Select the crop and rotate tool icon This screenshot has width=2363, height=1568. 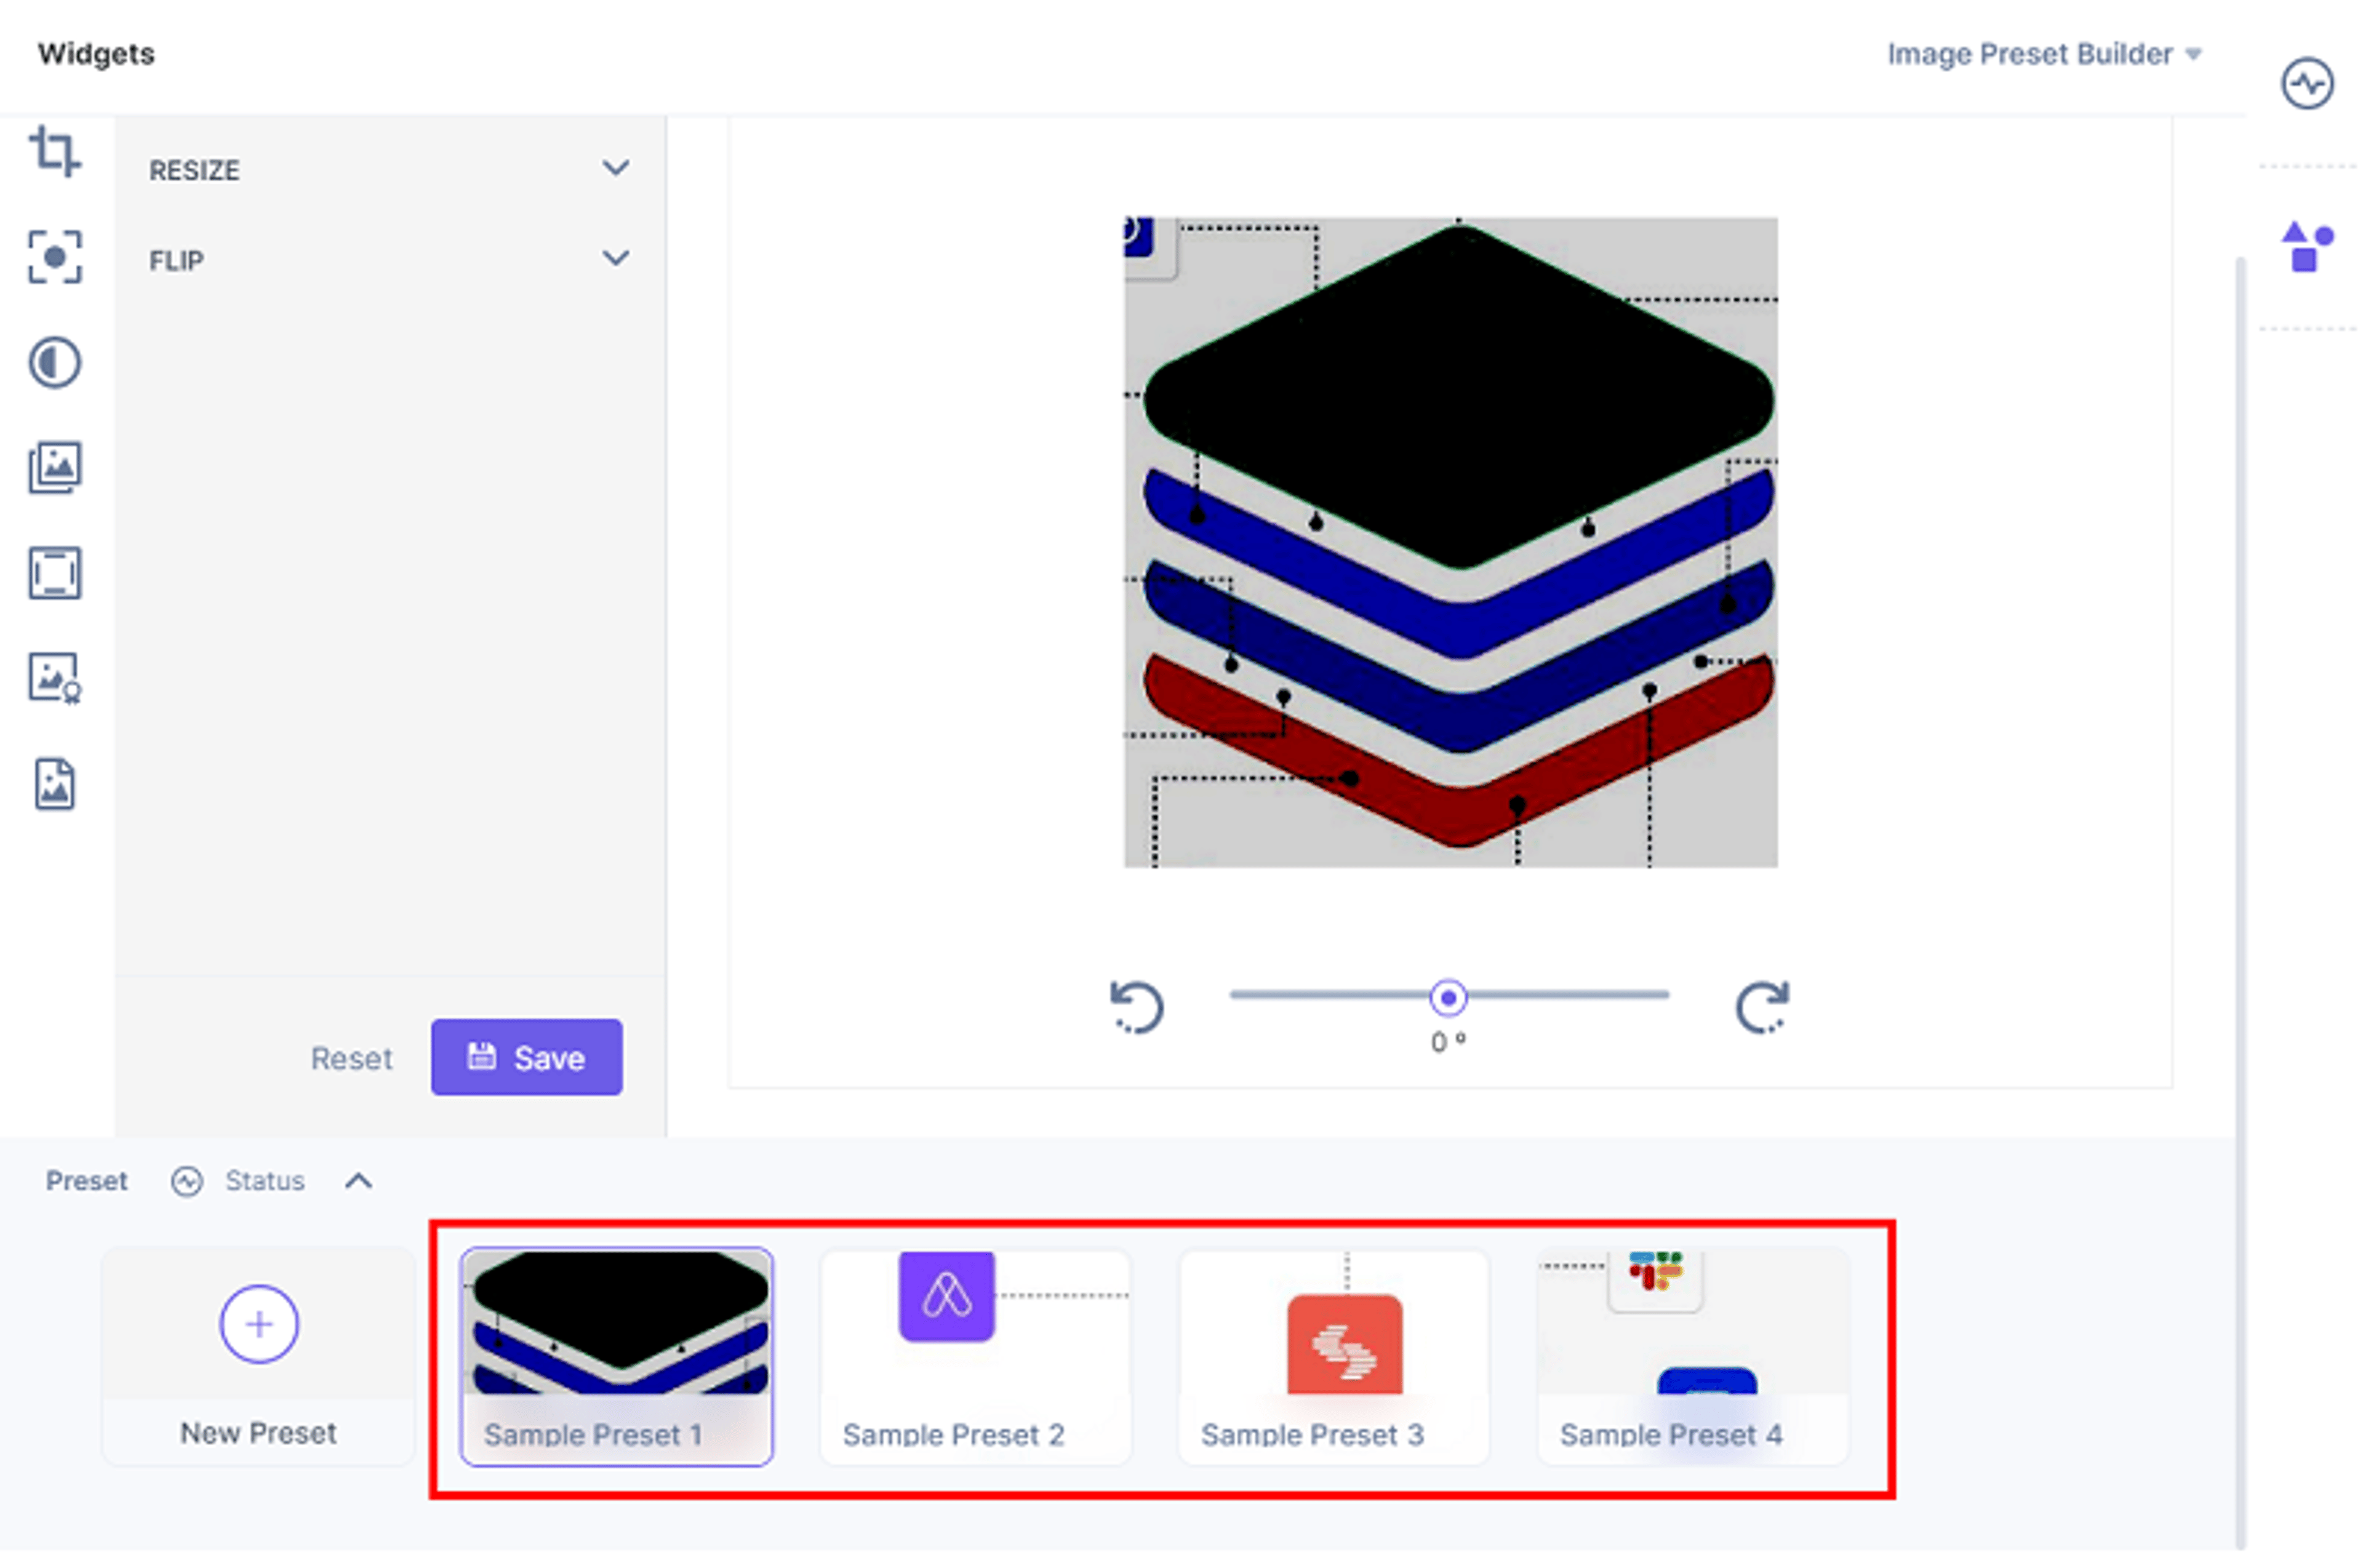[54, 152]
